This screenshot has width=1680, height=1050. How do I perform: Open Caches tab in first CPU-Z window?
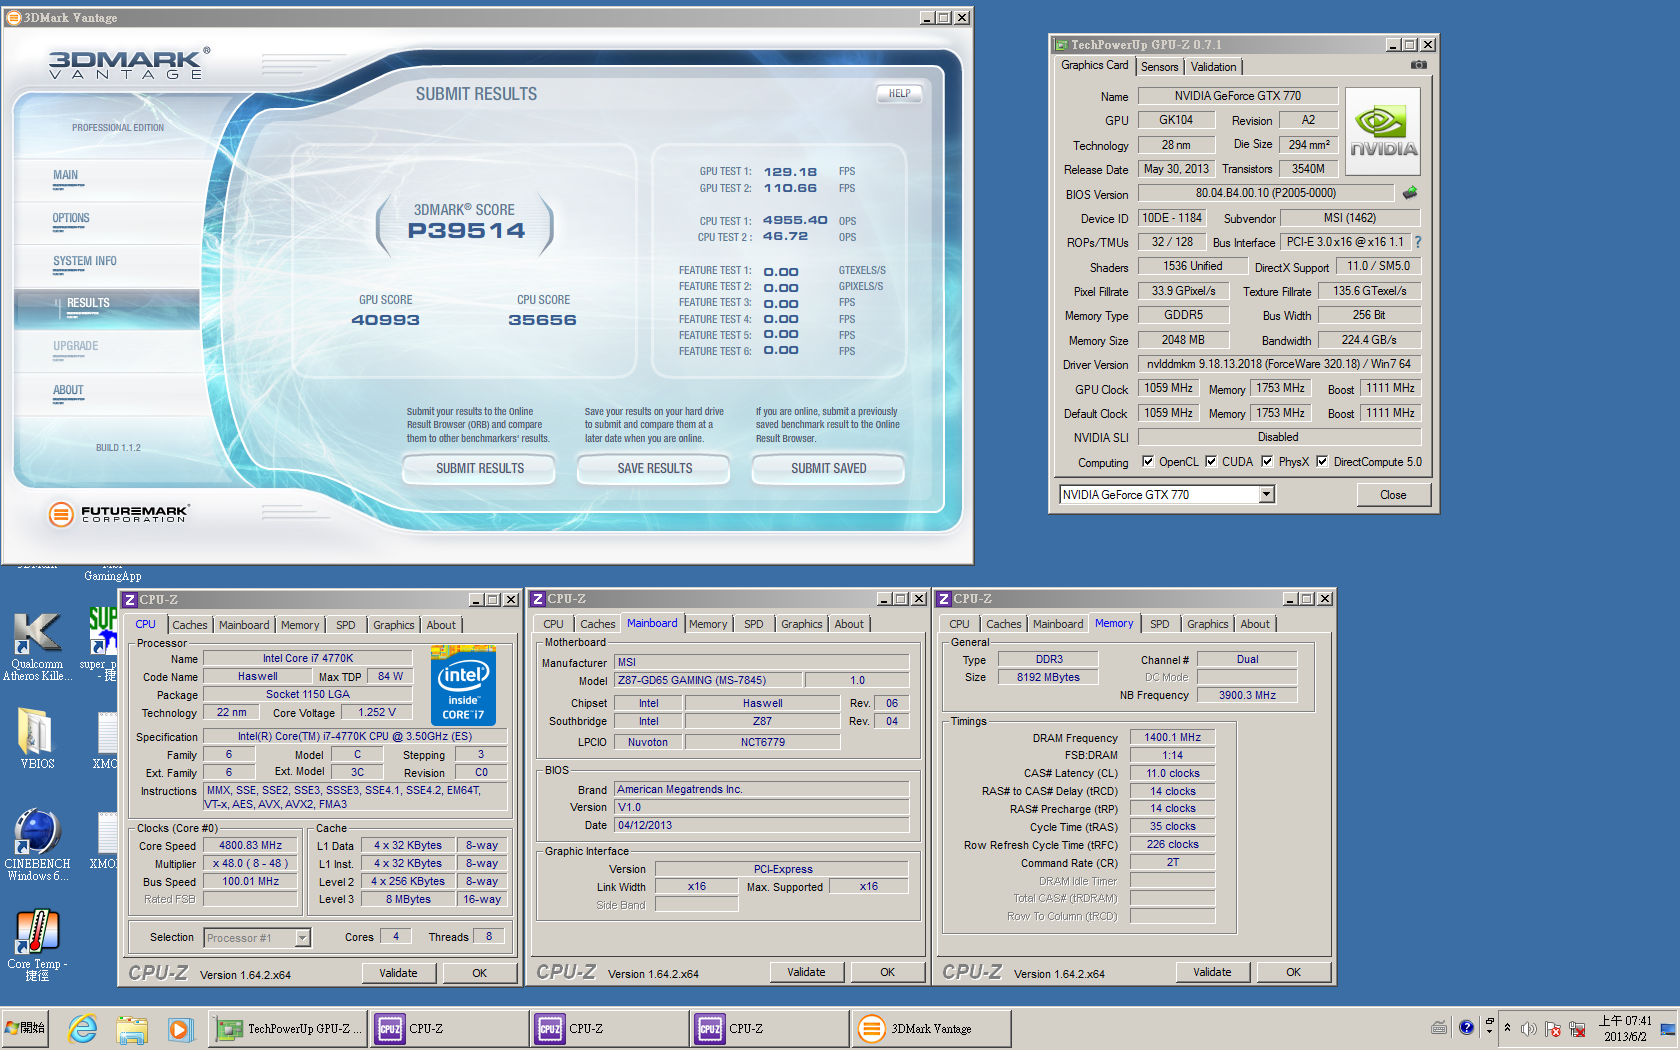[x=189, y=625]
